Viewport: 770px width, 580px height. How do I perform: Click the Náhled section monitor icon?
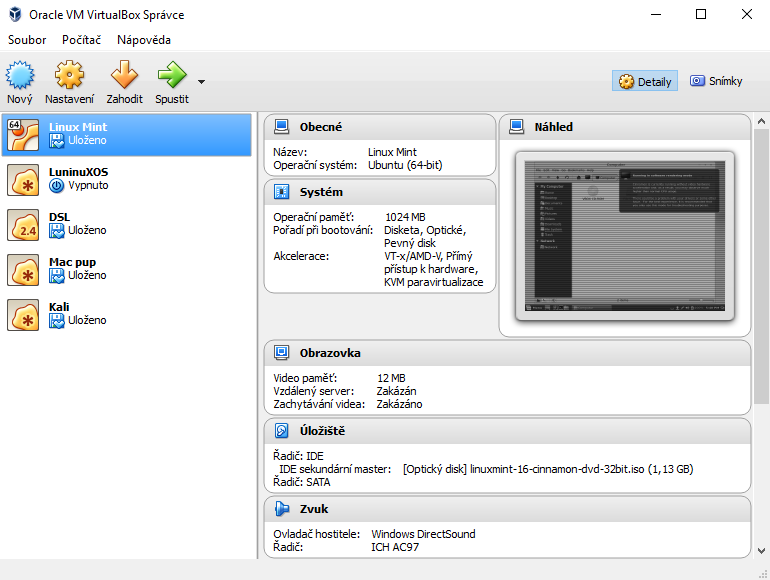[517, 127]
